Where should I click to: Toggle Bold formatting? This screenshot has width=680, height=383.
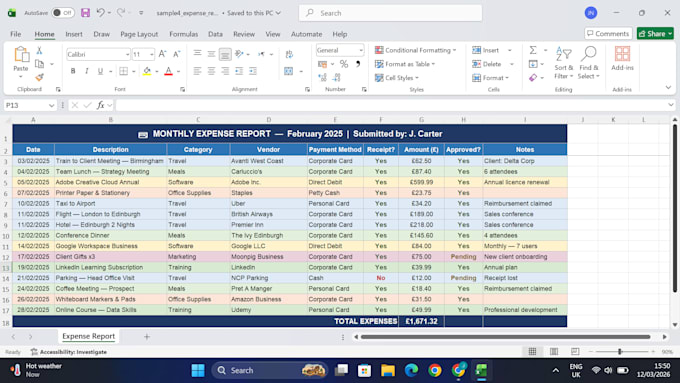(73, 71)
